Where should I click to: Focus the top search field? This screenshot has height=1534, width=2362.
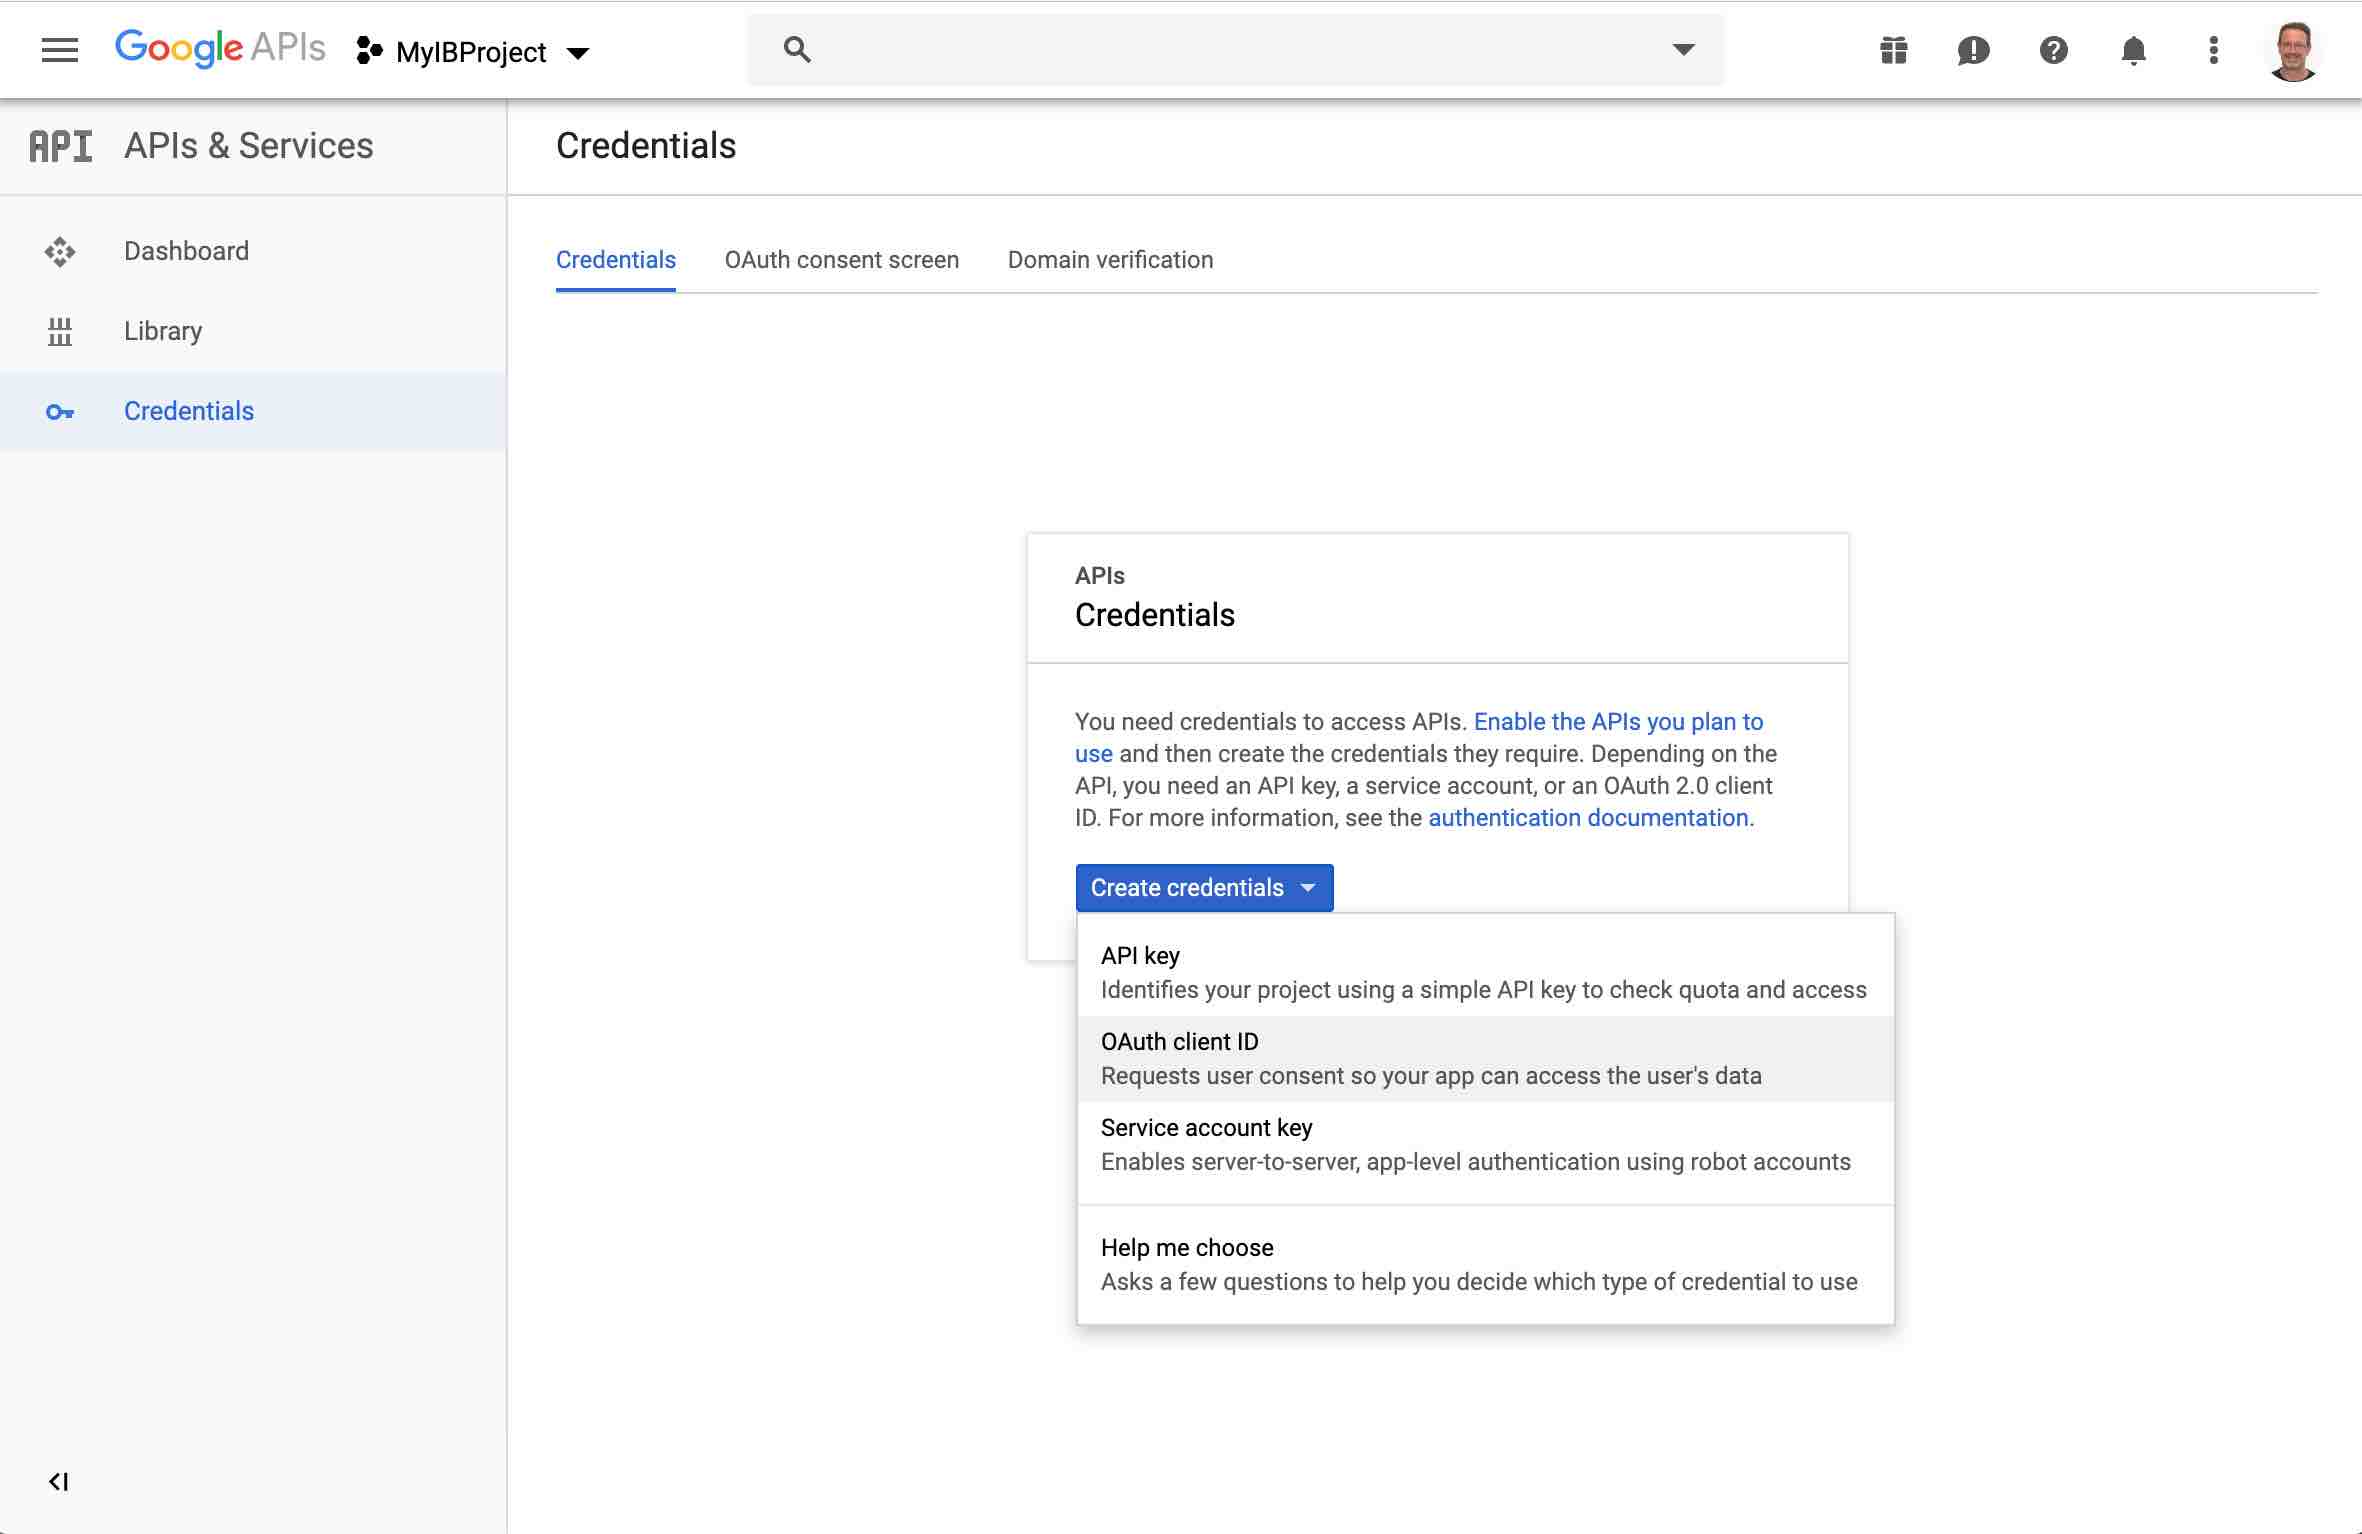[1236, 50]
